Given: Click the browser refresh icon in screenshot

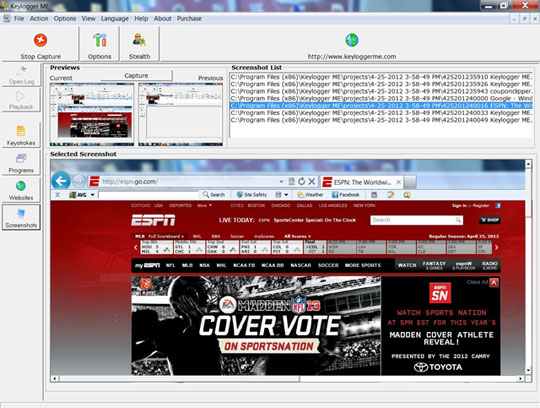Looking at the screenshot, I should tap(302, 181).
